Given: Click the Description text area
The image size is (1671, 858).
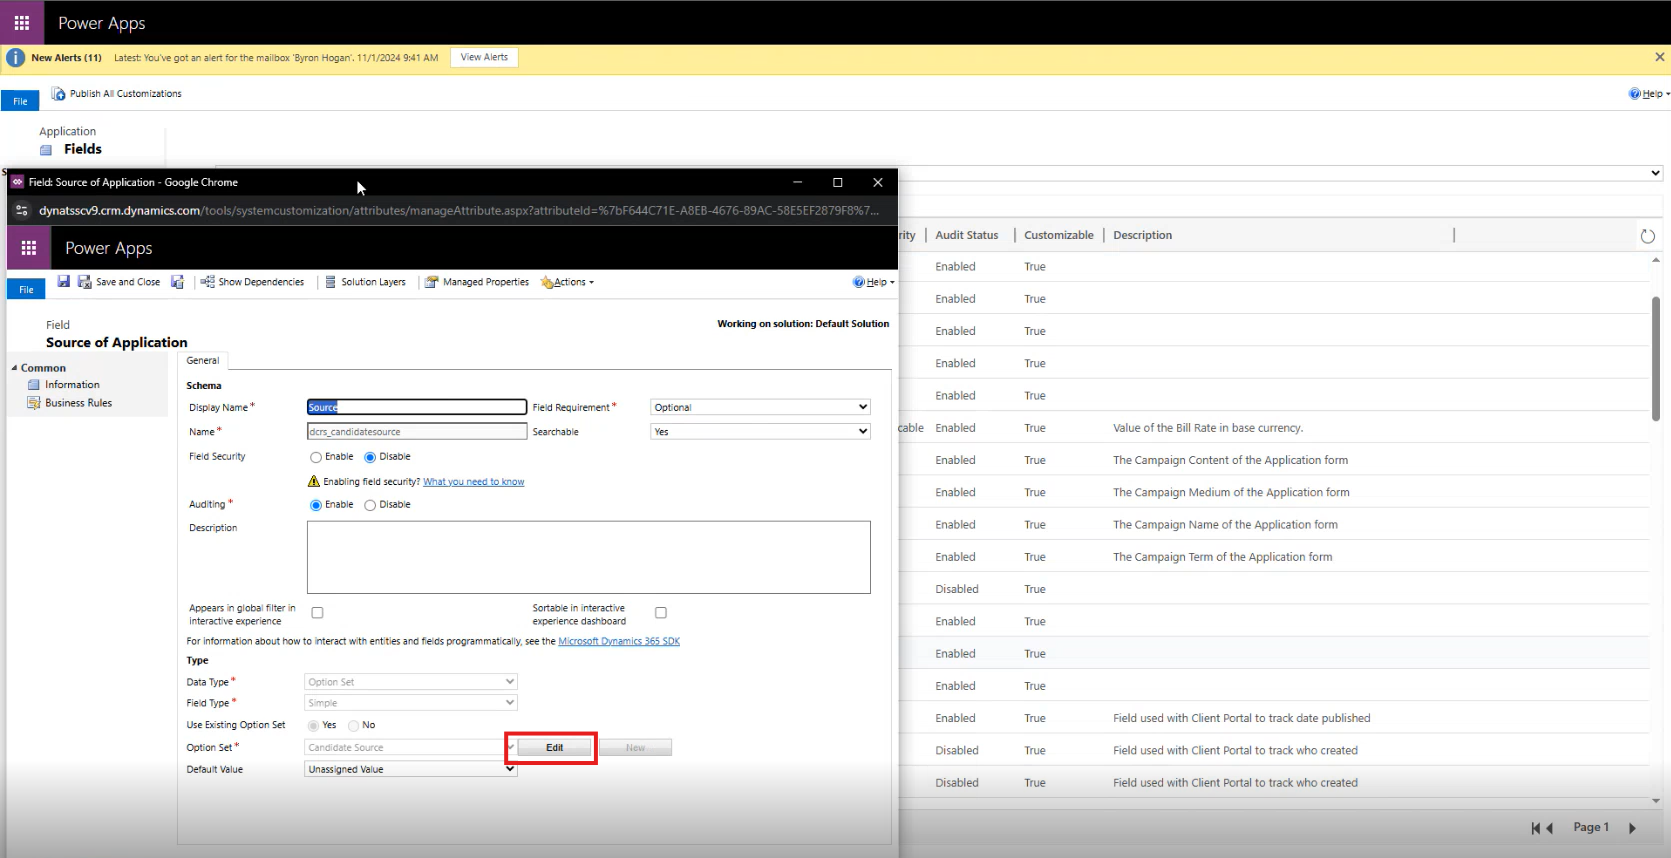Looking at the screenshot, I should [x=588, y=557].
